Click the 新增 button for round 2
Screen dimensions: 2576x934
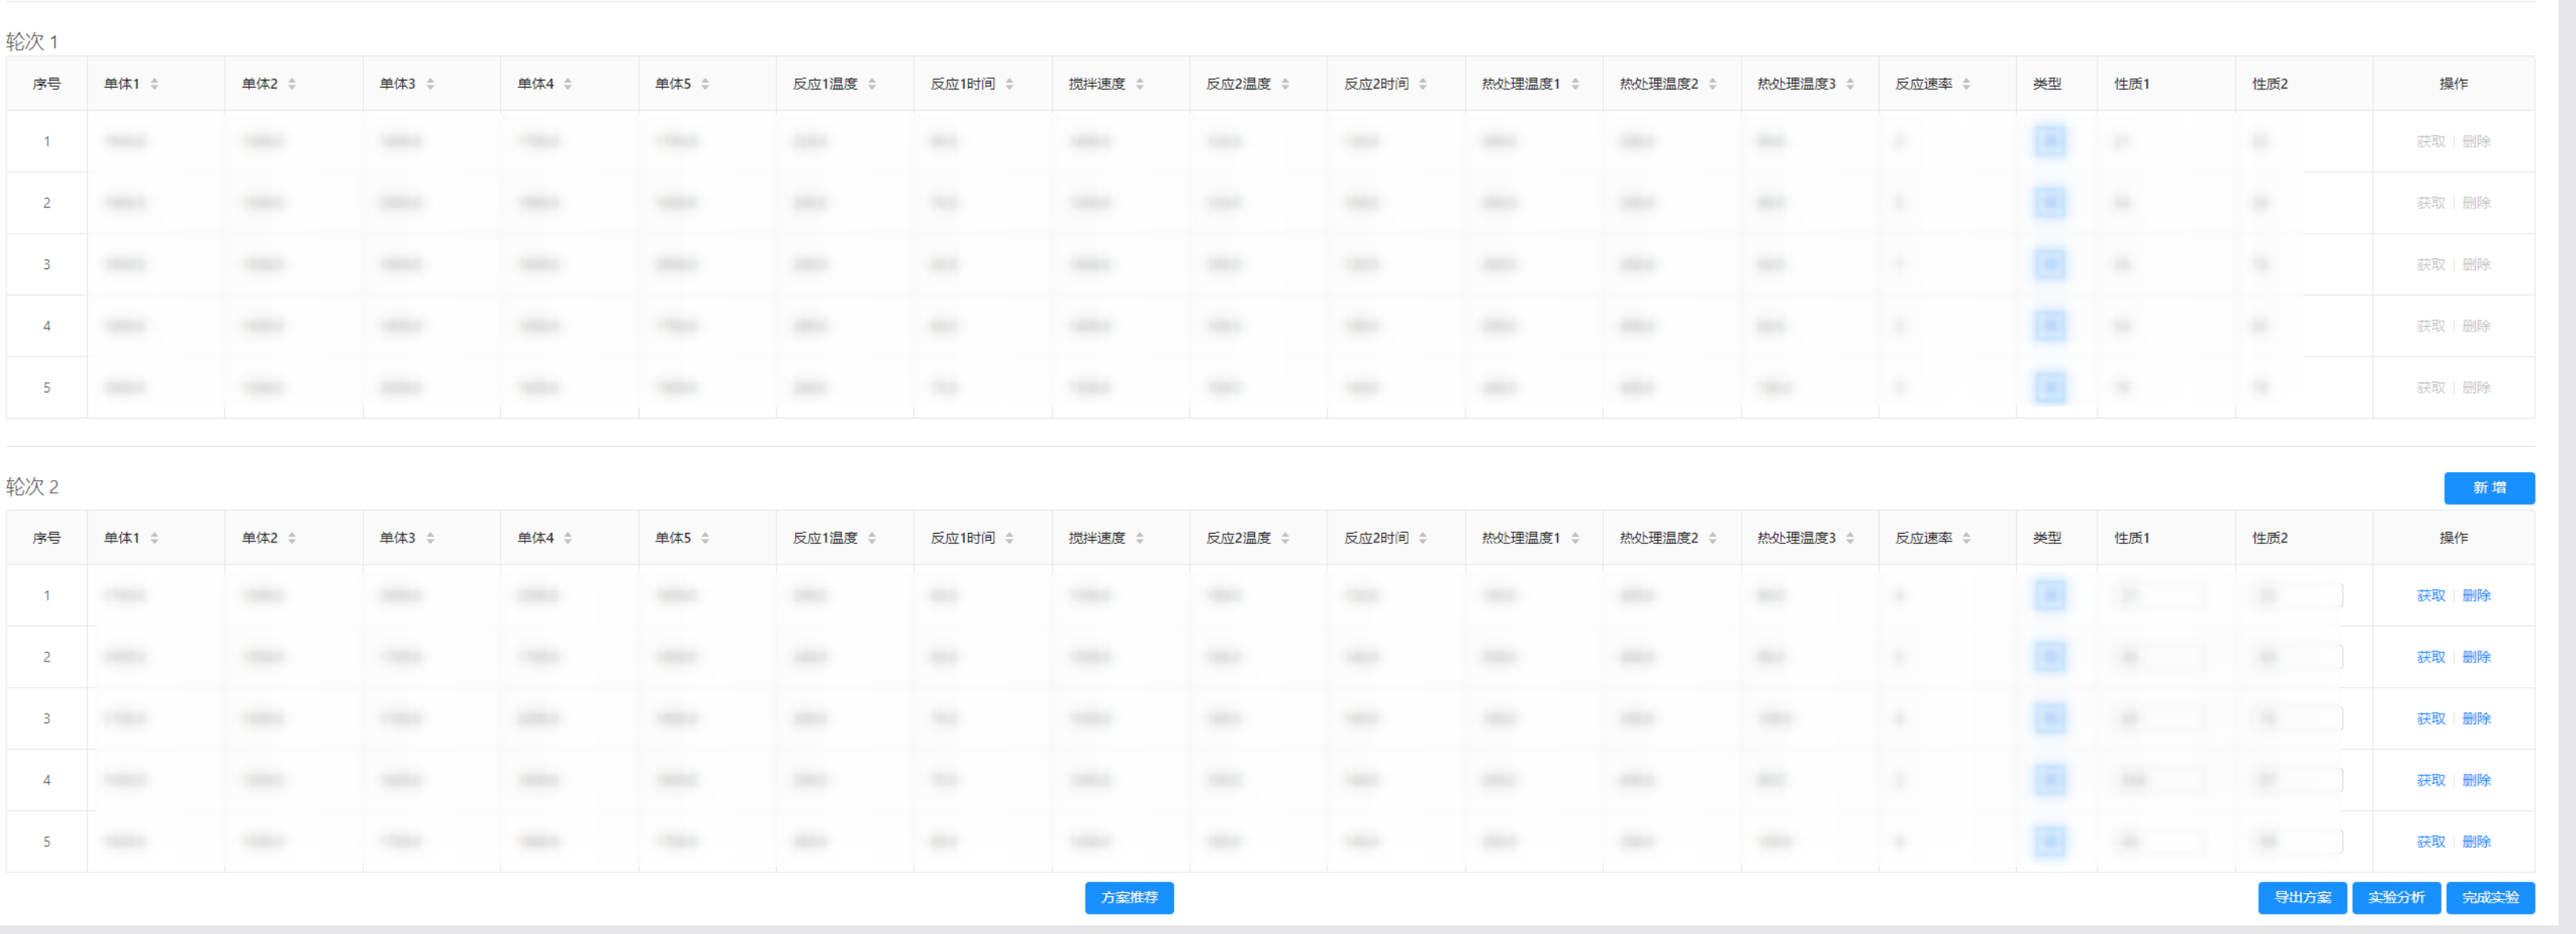click(x=2488, y=488)
